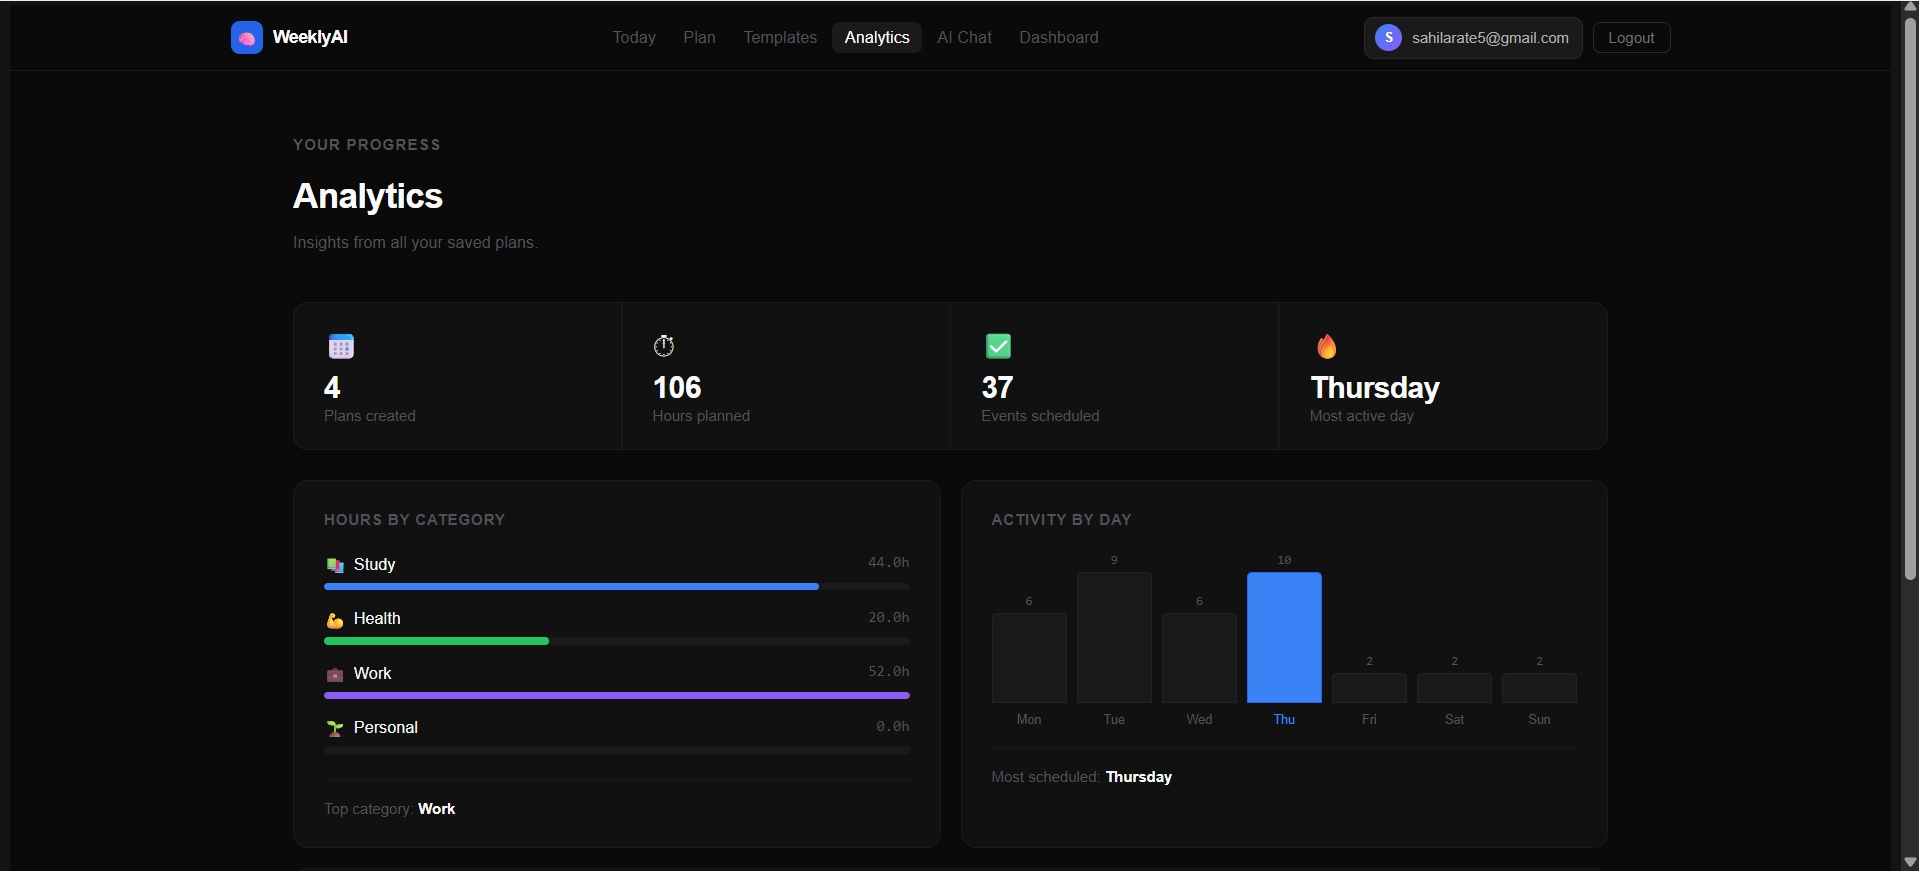1919x871 pixels.
Task: Click the Sat activity bar
Action: pos(1454,688)
